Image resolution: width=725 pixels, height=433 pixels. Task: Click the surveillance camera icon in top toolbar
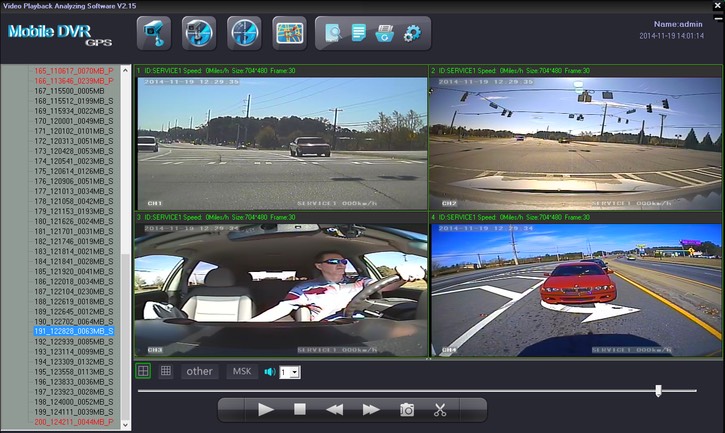click(x=152, y=32)
